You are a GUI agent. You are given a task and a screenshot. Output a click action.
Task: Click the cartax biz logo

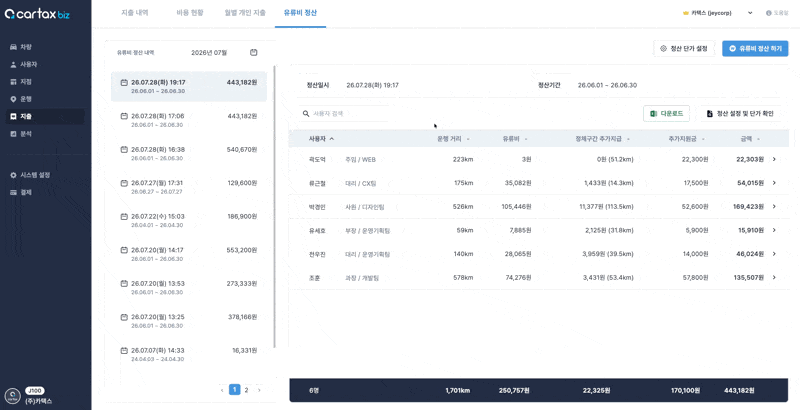(x=37, y=14)
